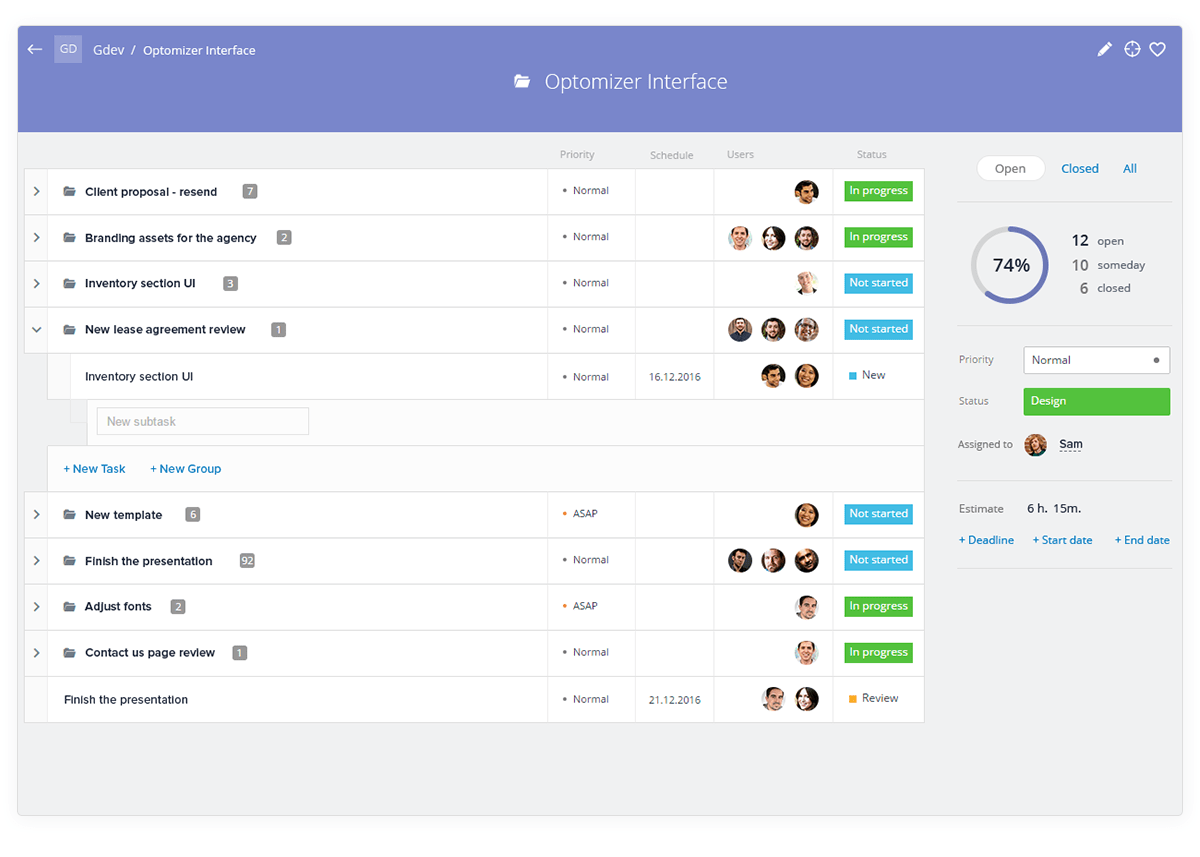1200x857 pixels.
Task: Click Sam's avatar next to Assigned to
Action: coord(1036,445)
